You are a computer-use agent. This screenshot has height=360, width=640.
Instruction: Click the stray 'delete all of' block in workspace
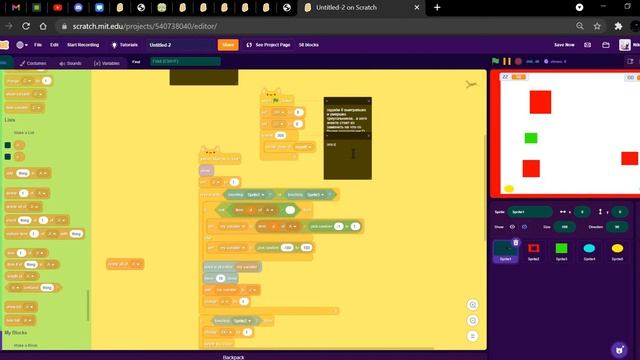click(124, 264)
